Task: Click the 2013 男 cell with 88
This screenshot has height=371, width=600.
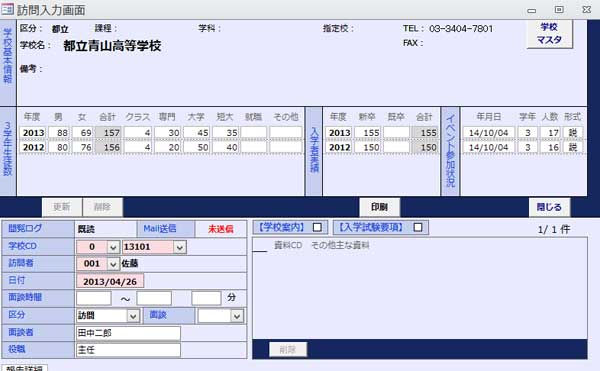Action: [59, 133]
